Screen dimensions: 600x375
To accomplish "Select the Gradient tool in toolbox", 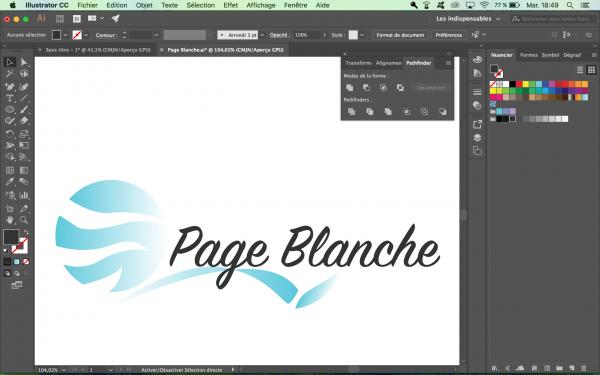I will tap(24, 170).
